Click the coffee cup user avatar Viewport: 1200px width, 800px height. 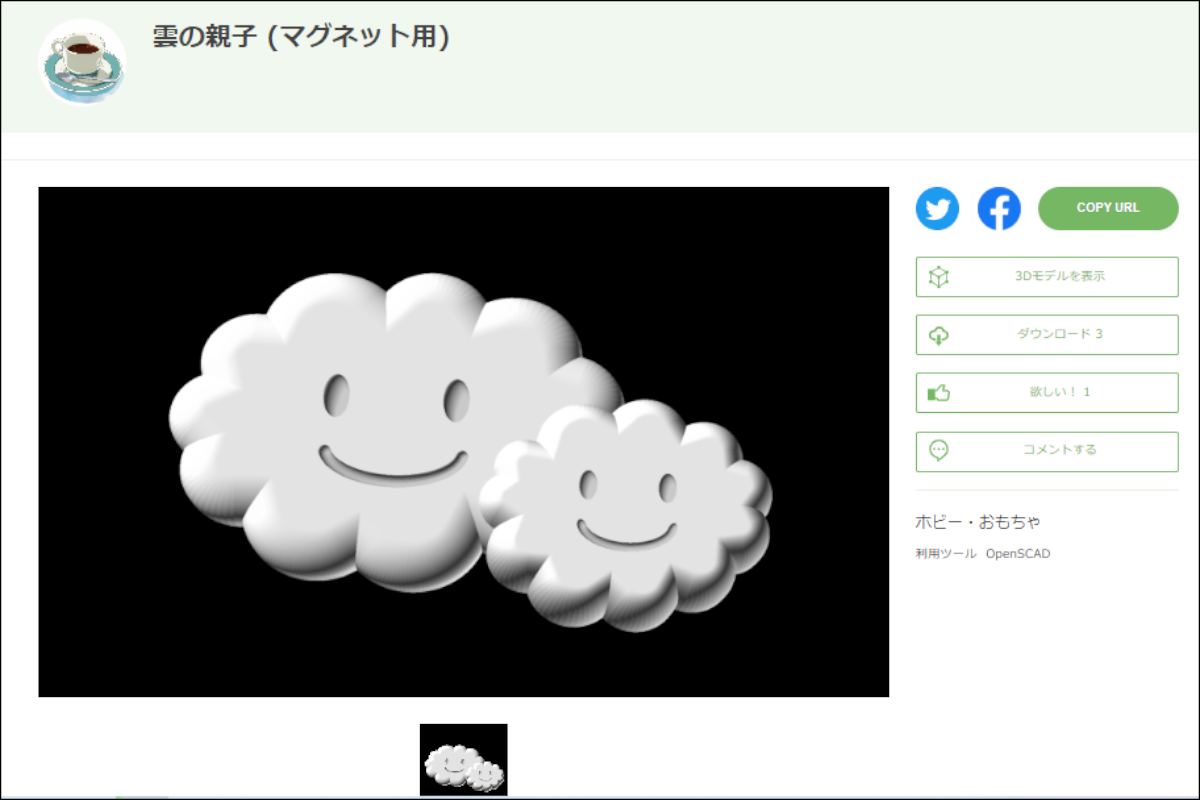pyautogui.click(x=82, y=63)
